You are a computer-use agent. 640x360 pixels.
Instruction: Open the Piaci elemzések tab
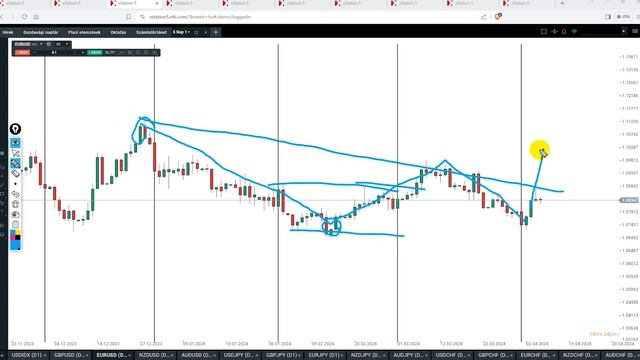(84, 32)
